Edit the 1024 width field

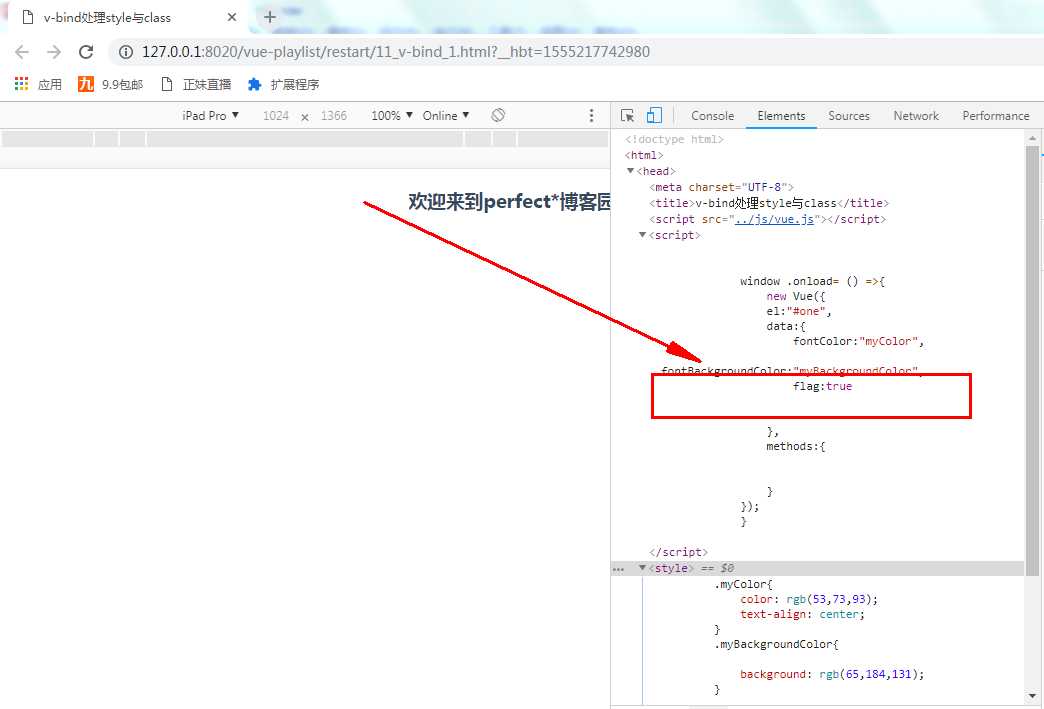(276, 116)
